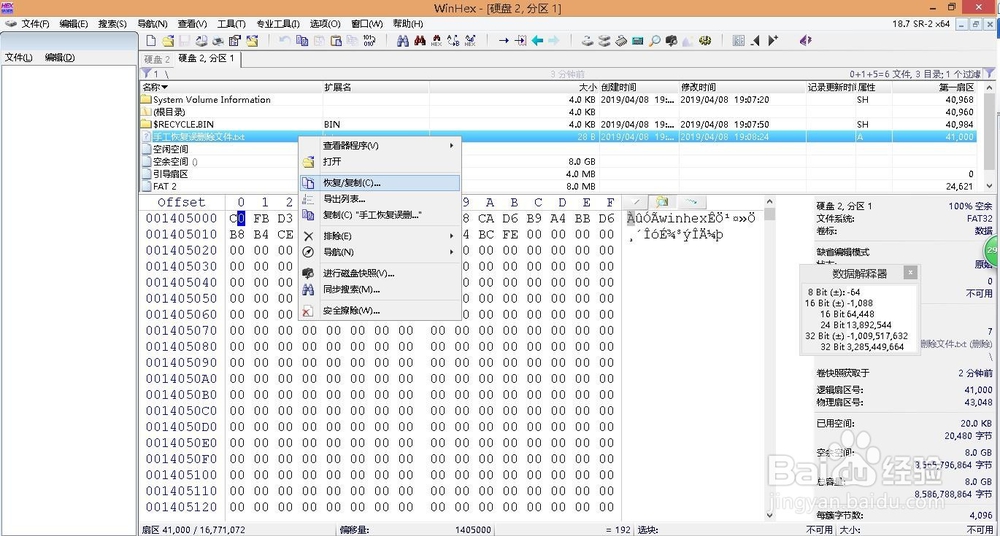Select the System Volume Information folder row
1000x536 pixels.
[558, 100]
